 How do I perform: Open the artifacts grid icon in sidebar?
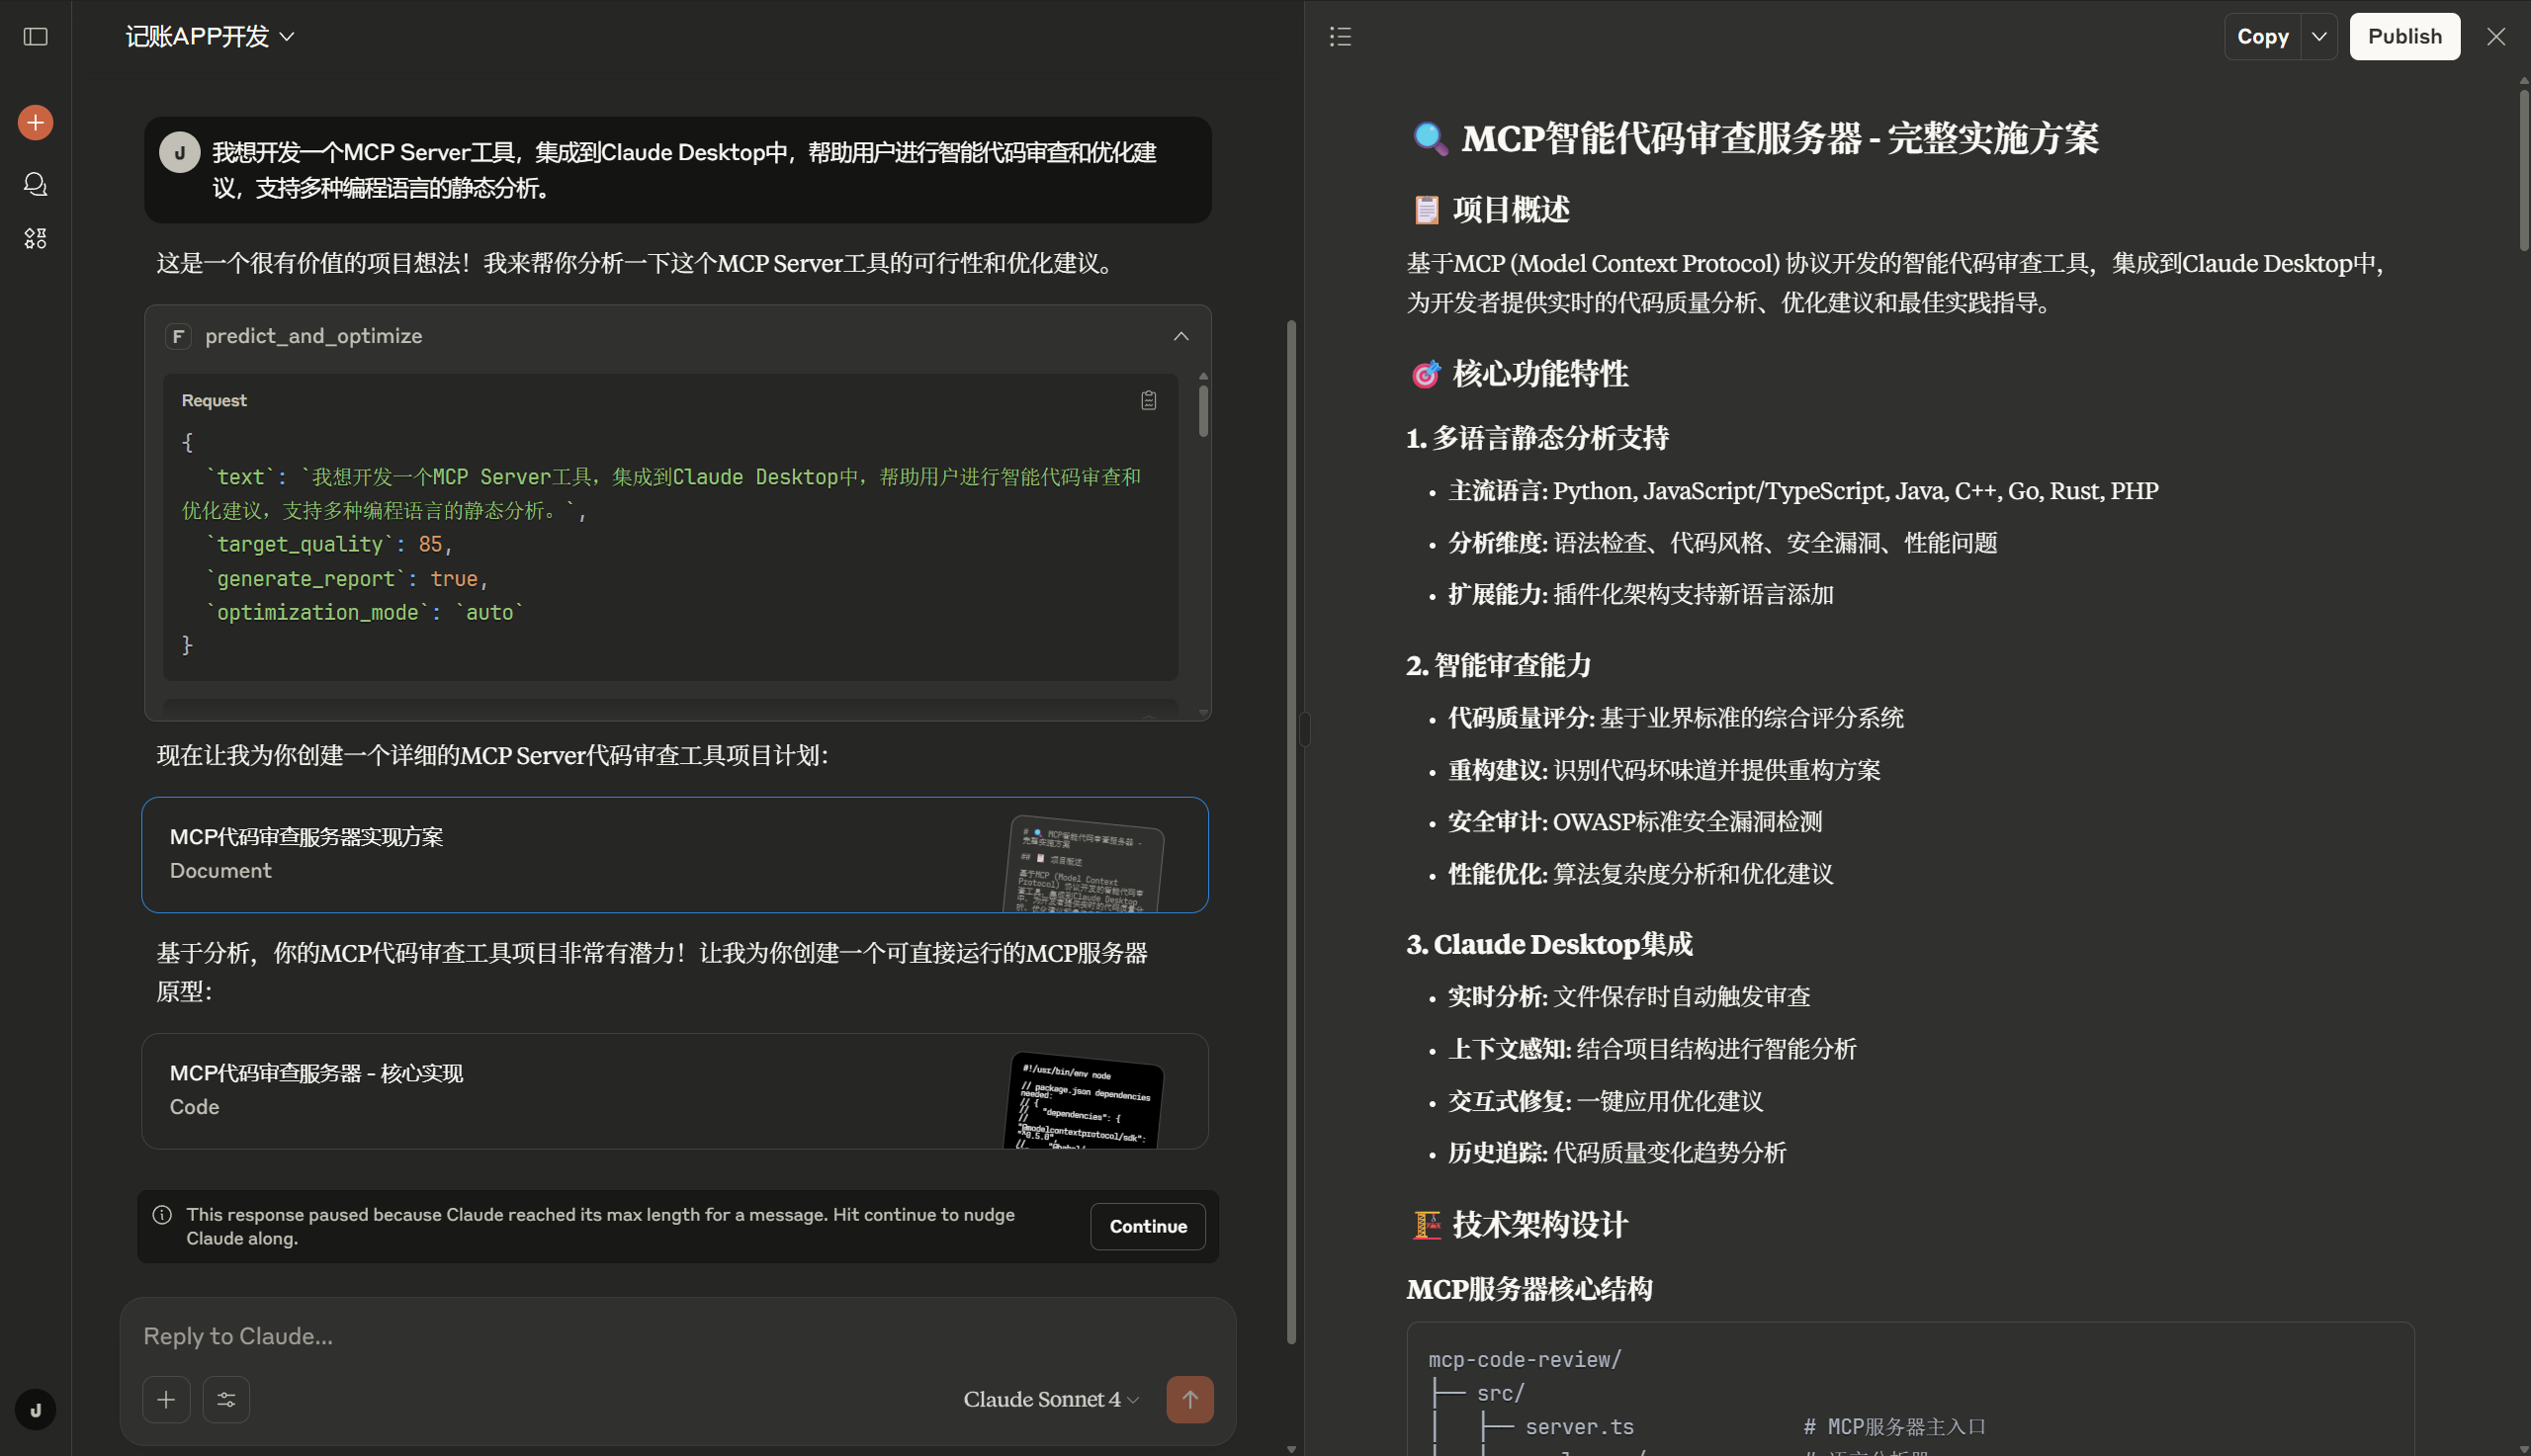click(x=36, y=238)
